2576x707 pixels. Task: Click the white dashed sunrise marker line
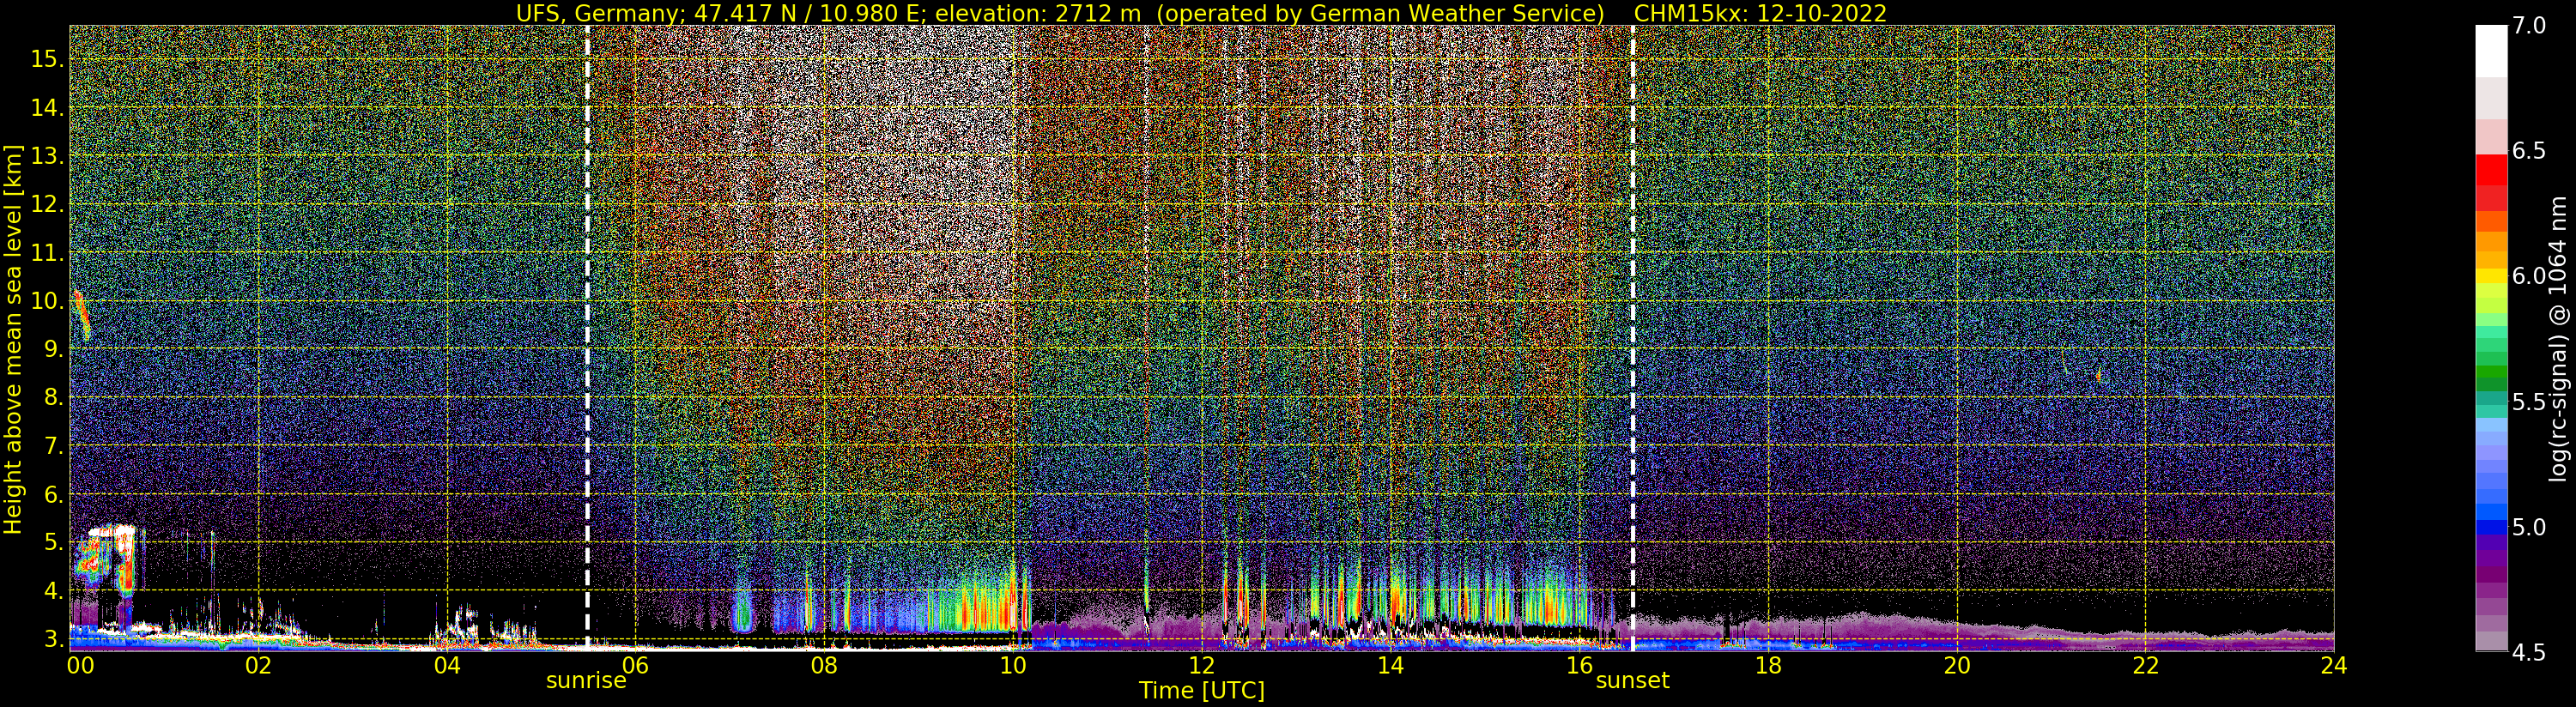587,336
